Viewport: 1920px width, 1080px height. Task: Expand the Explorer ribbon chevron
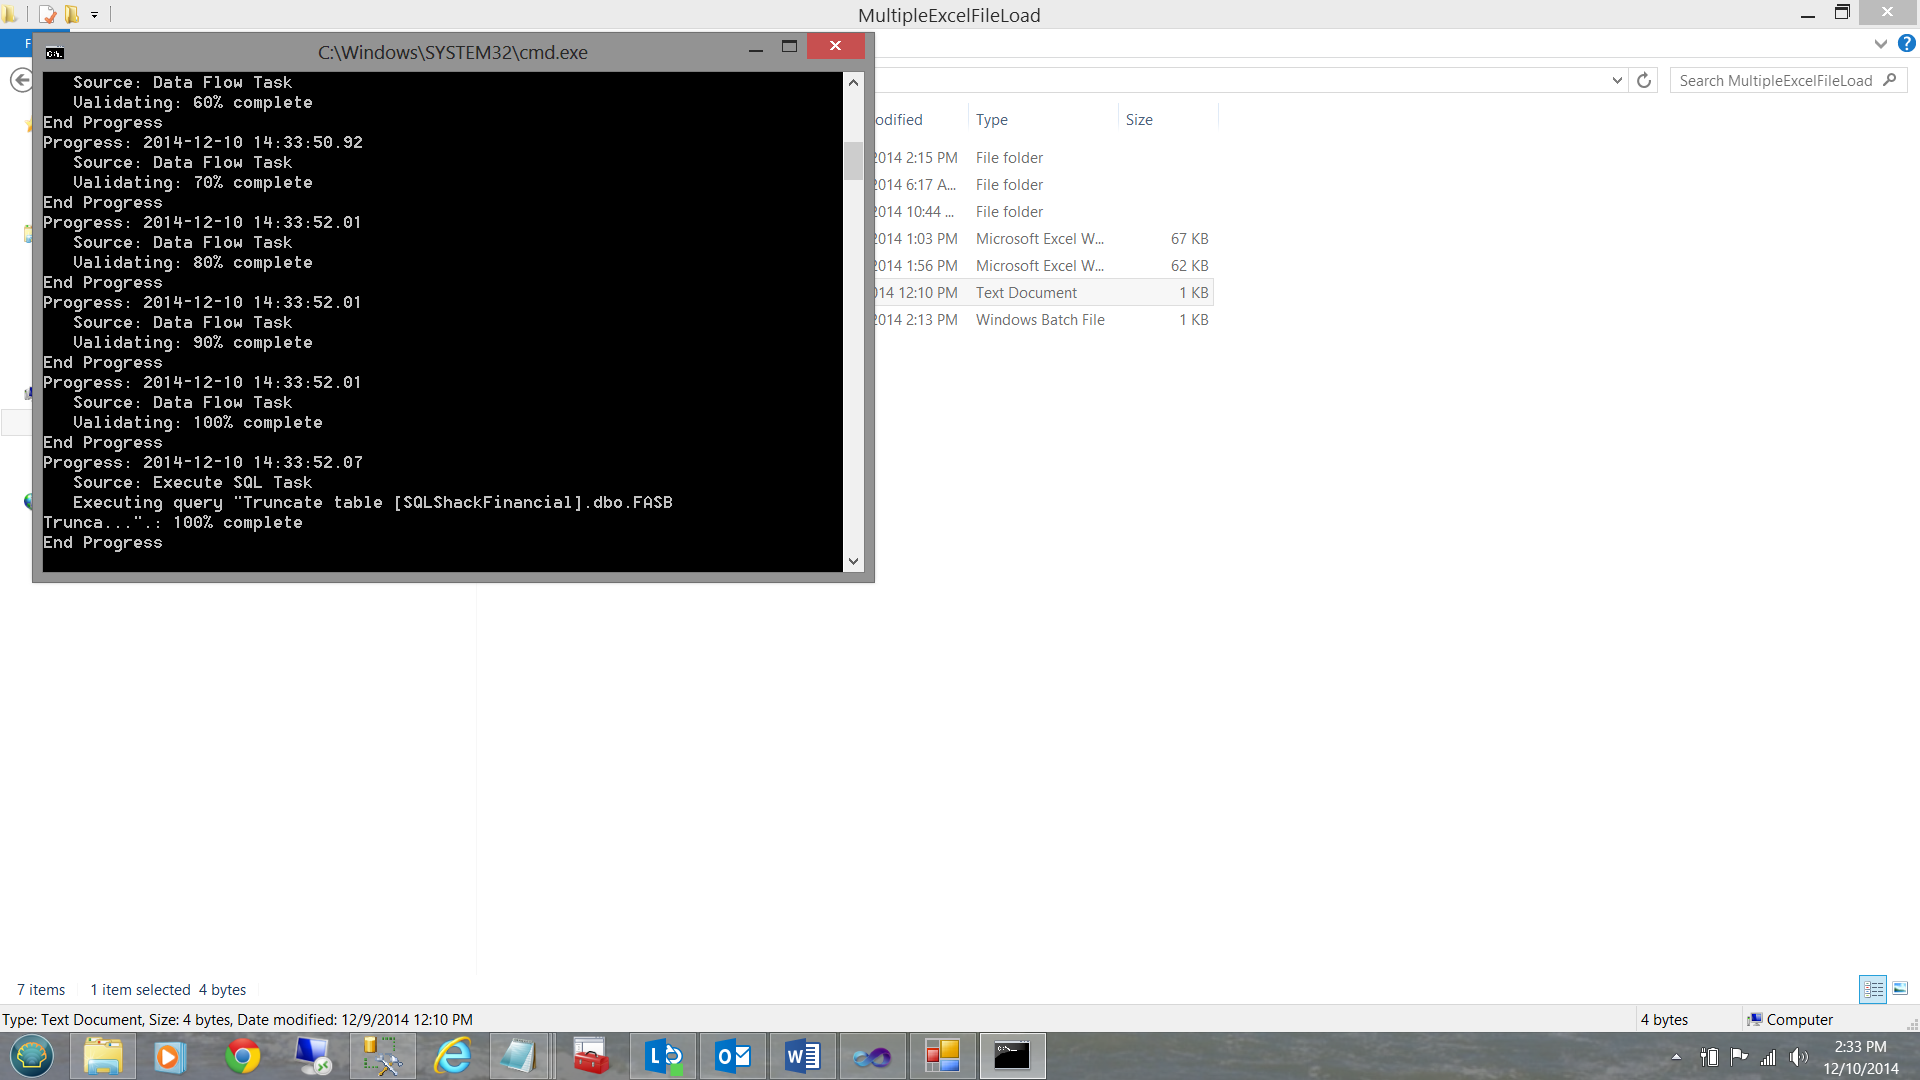[x=1880, y=43]
